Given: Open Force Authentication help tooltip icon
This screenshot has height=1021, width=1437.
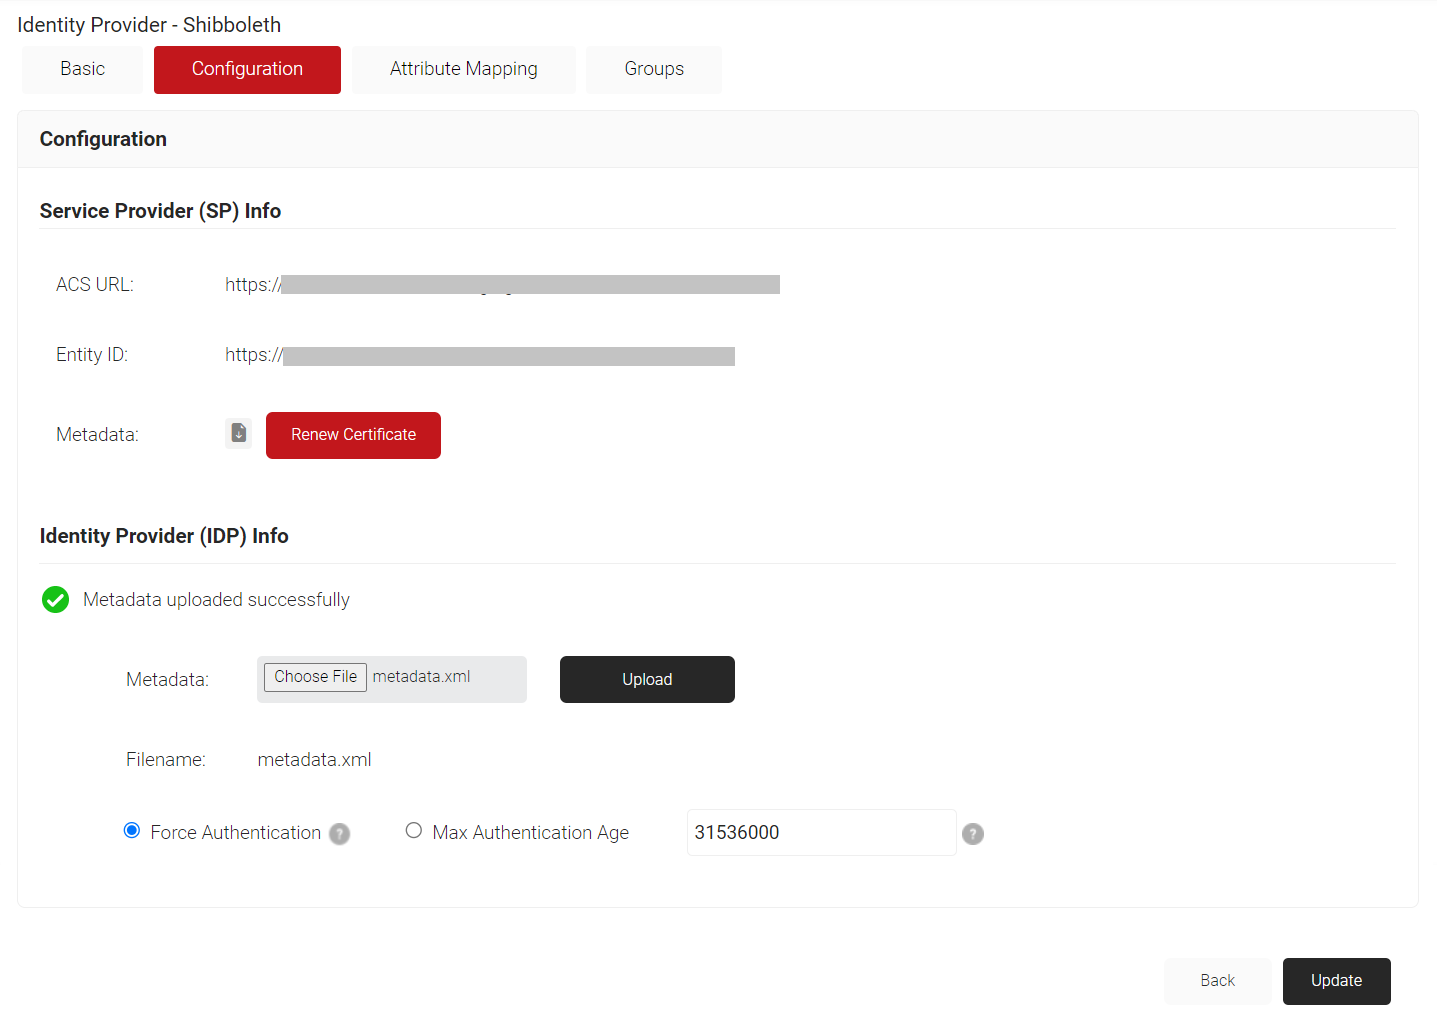Looking at the screenshot, I should pos(340,834).
